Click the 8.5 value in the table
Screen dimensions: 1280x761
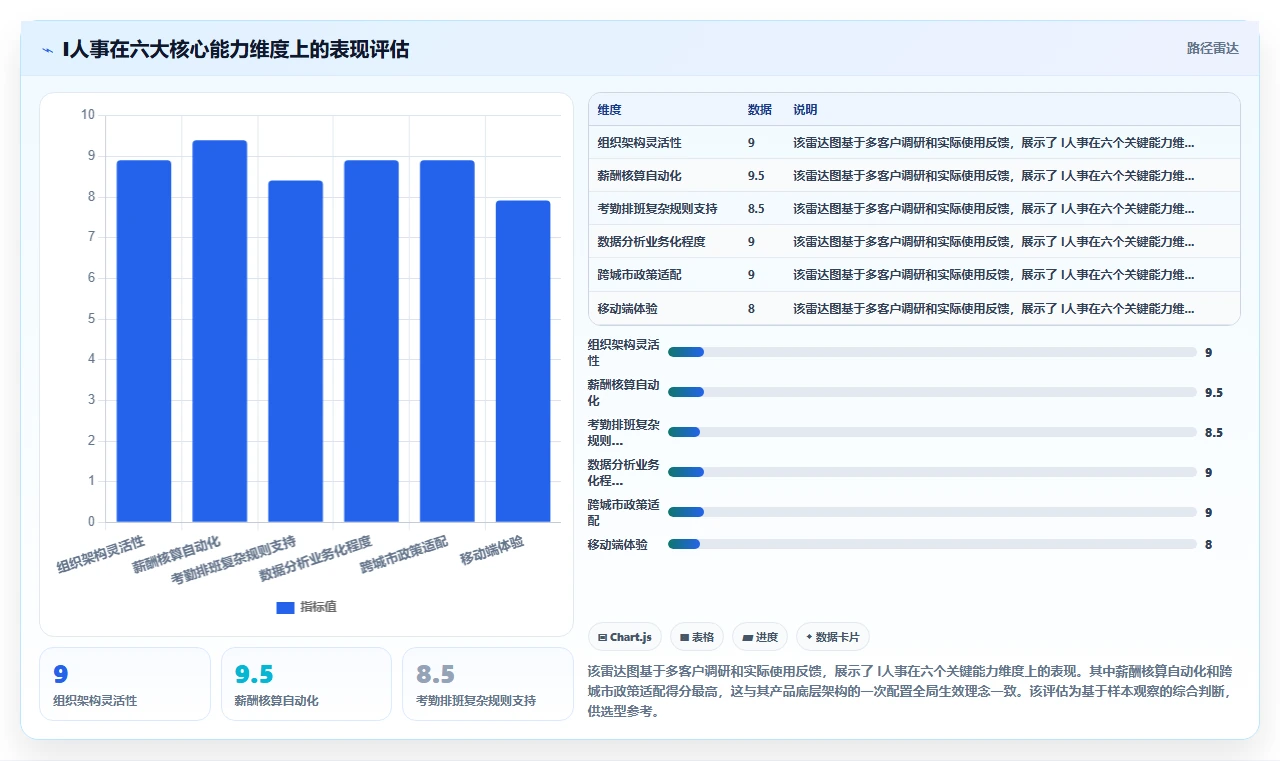(x=756, y=209)
